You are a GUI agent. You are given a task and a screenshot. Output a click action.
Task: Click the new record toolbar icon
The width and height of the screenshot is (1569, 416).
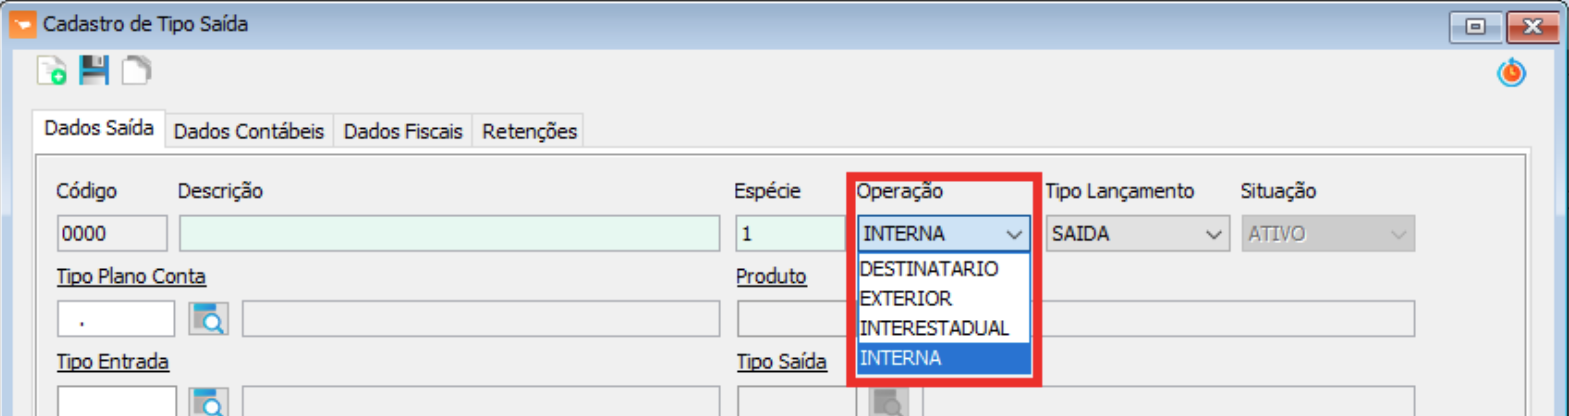click(x=51, y=71)
